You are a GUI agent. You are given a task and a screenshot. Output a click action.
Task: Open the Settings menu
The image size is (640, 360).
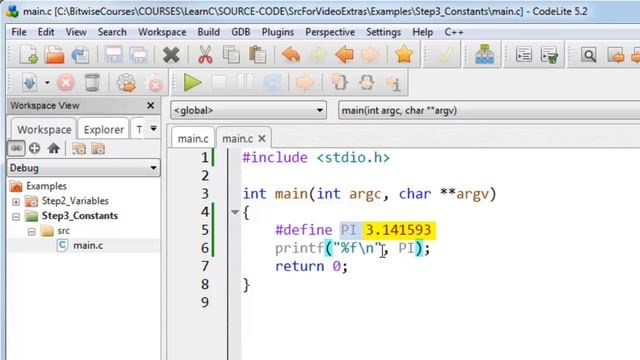point(383,32)
